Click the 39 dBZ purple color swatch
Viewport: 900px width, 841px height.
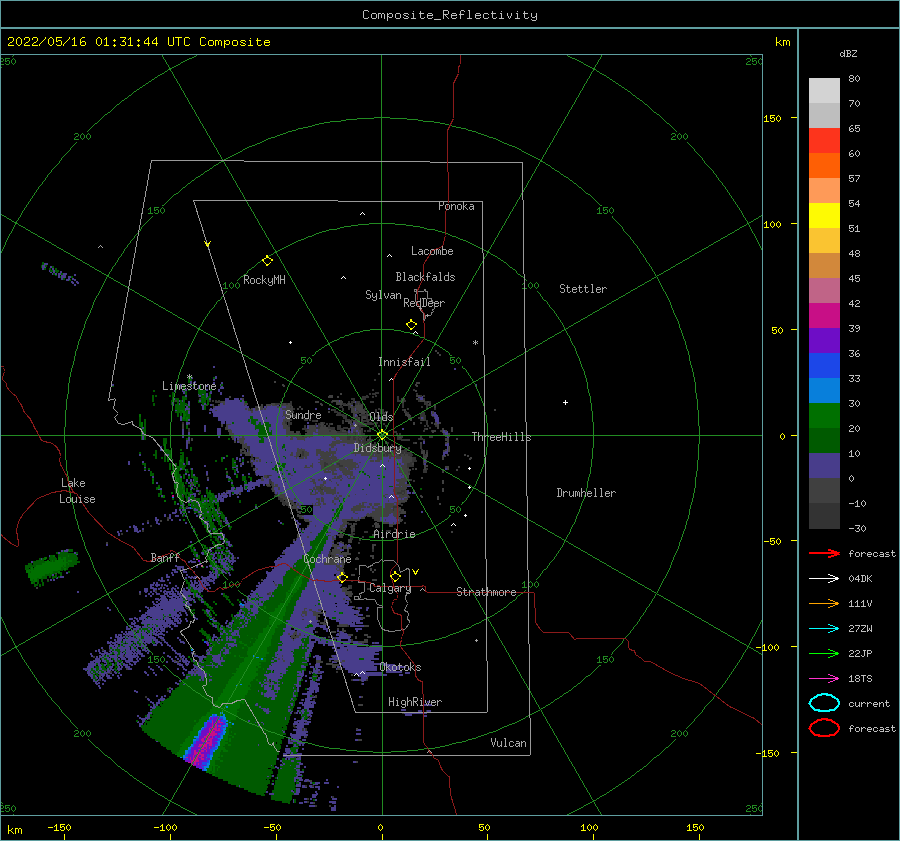(x=824, y=341)
